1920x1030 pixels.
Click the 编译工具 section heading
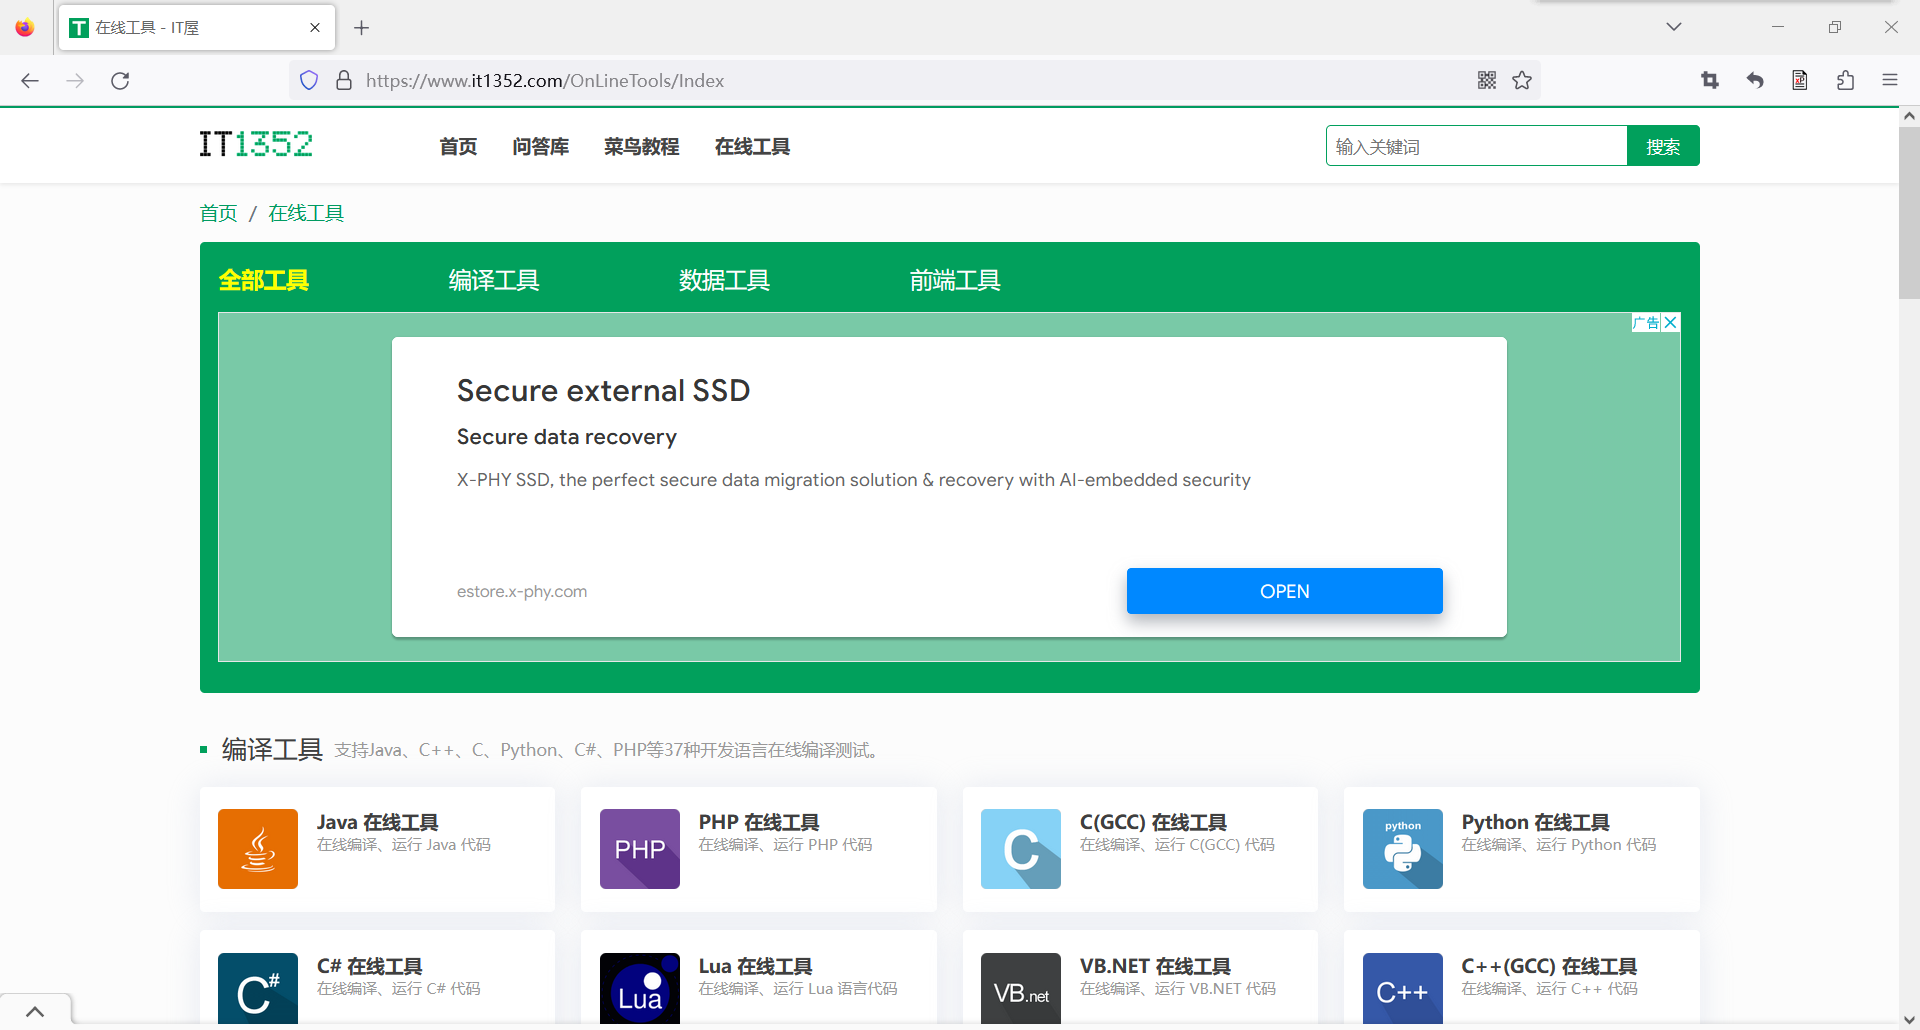point(272,749)
